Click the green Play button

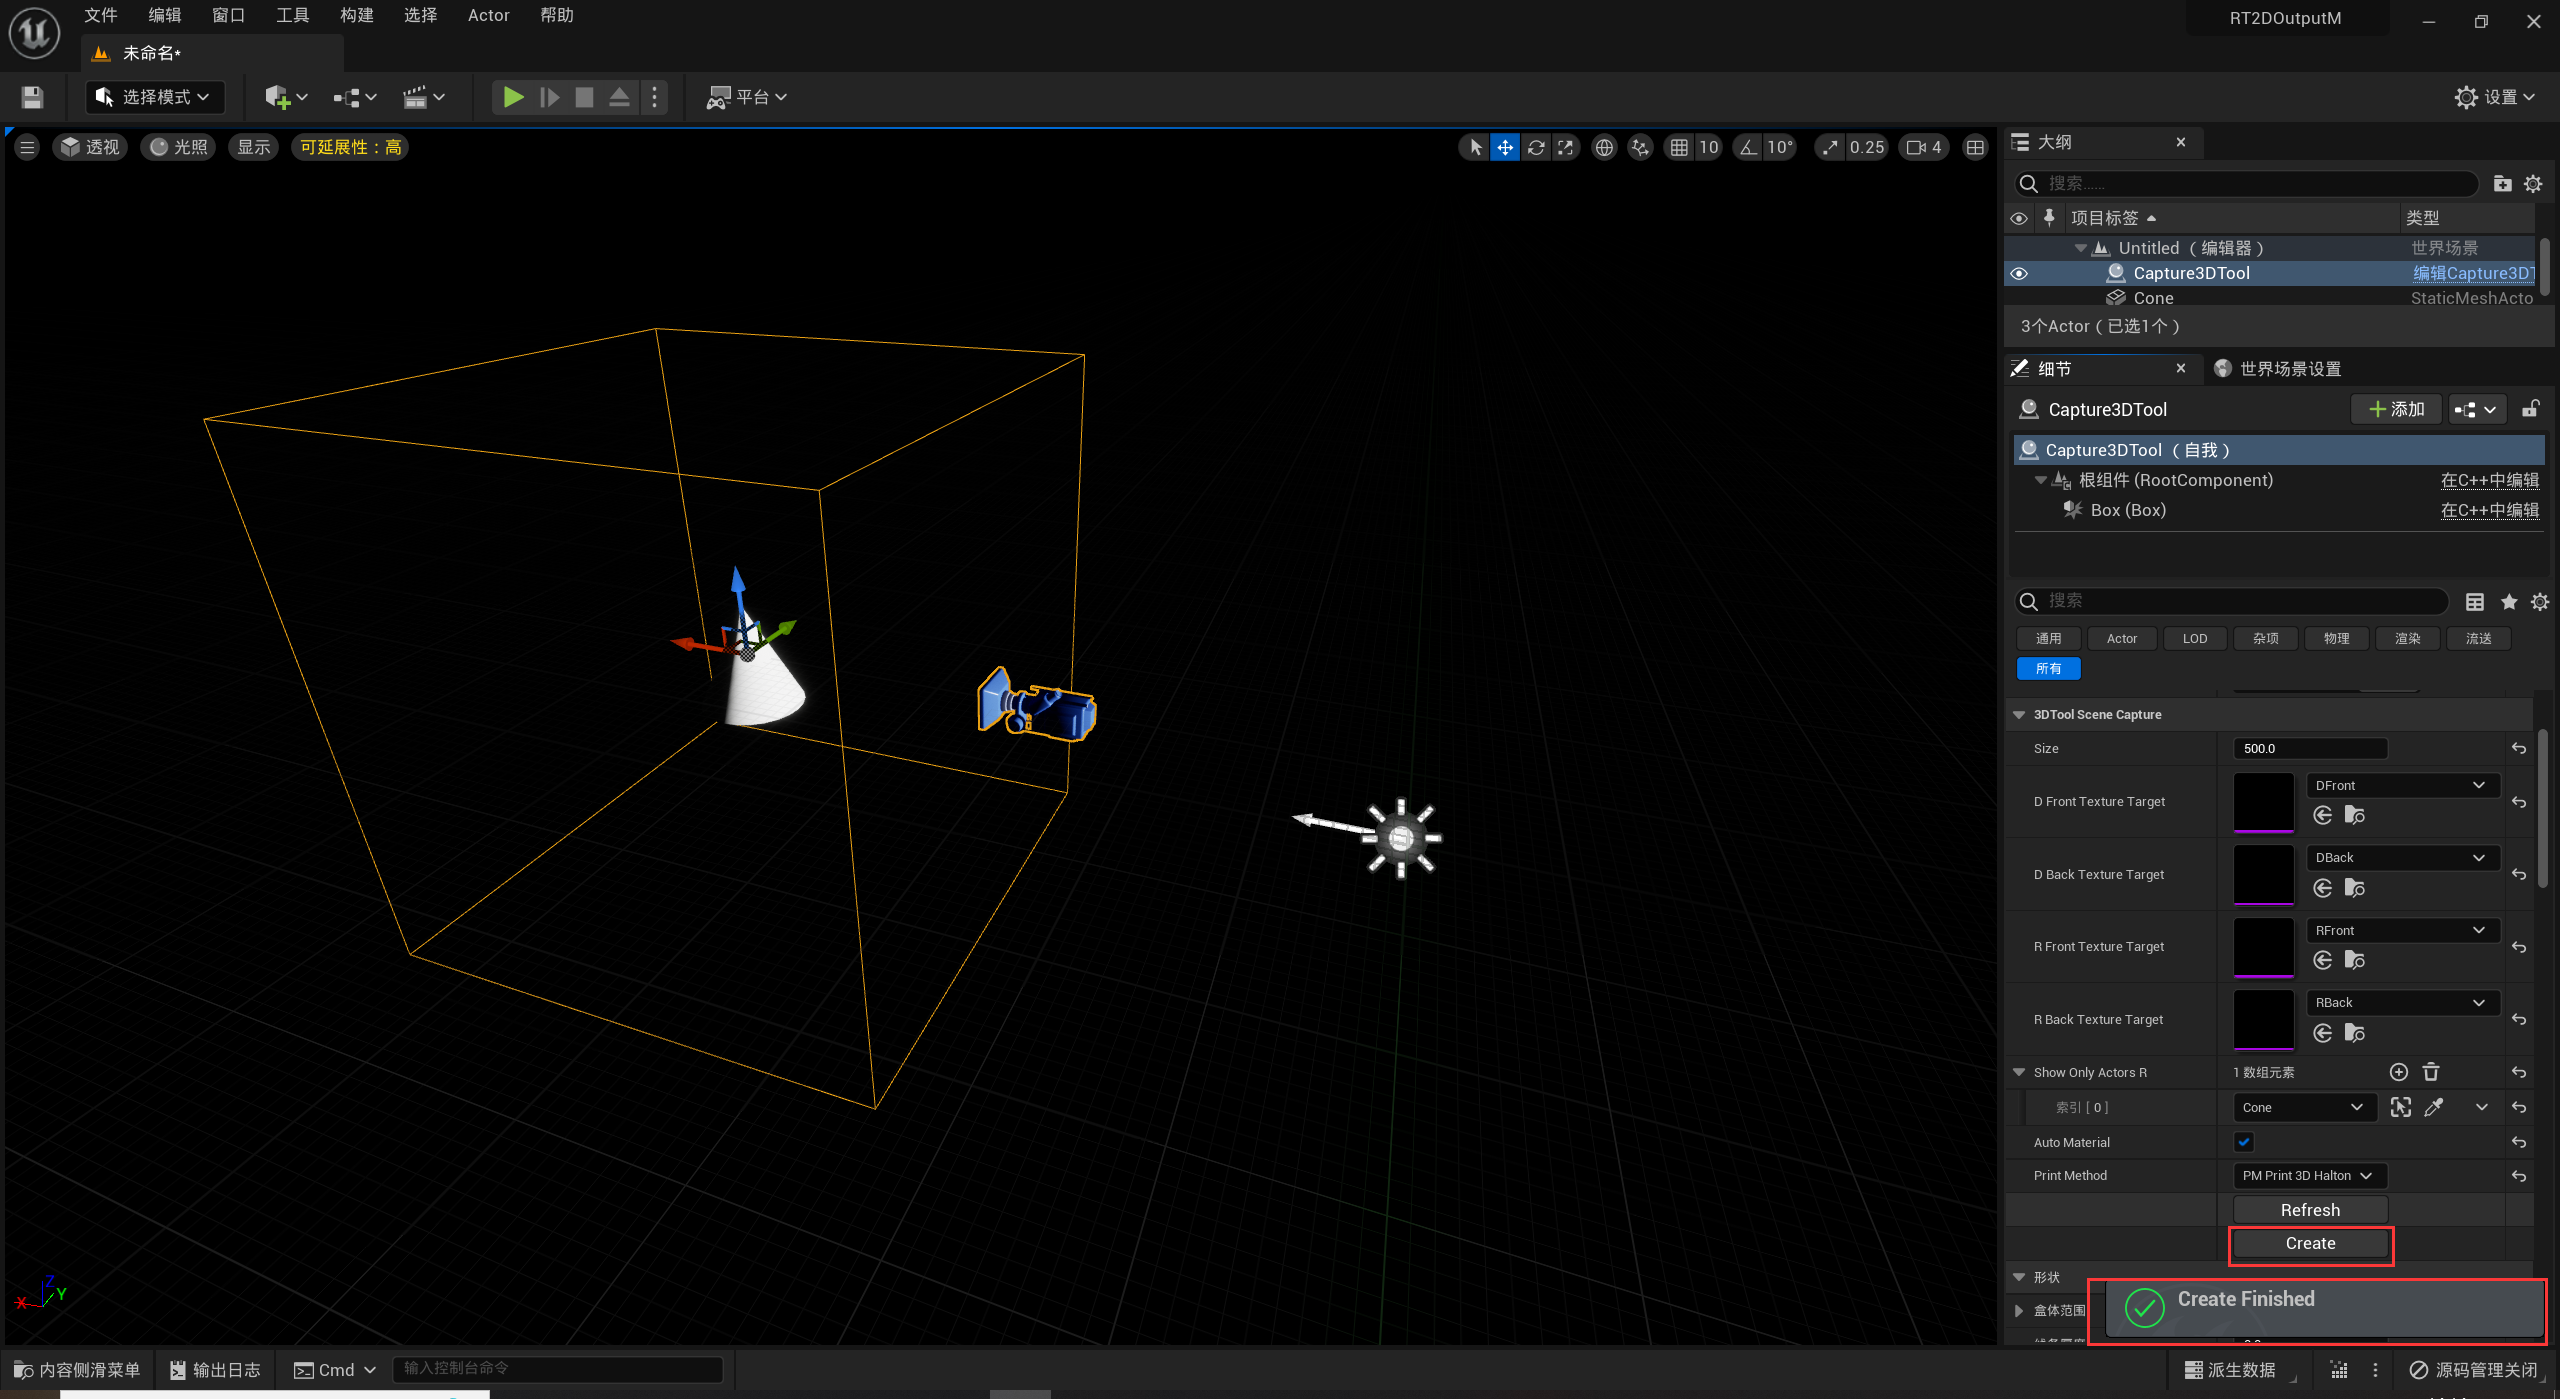(x=513, y=97)
